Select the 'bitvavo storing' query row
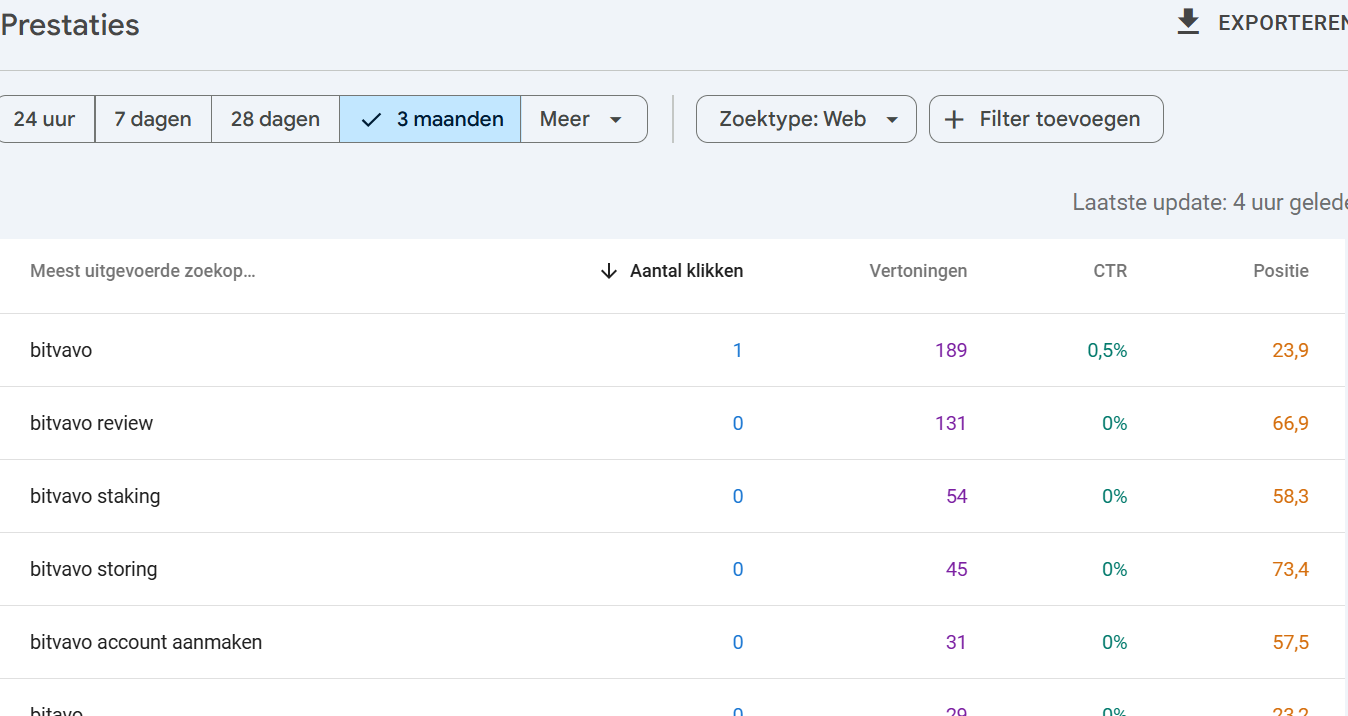This screenshot has height=716, width=1348. (672, 569)
